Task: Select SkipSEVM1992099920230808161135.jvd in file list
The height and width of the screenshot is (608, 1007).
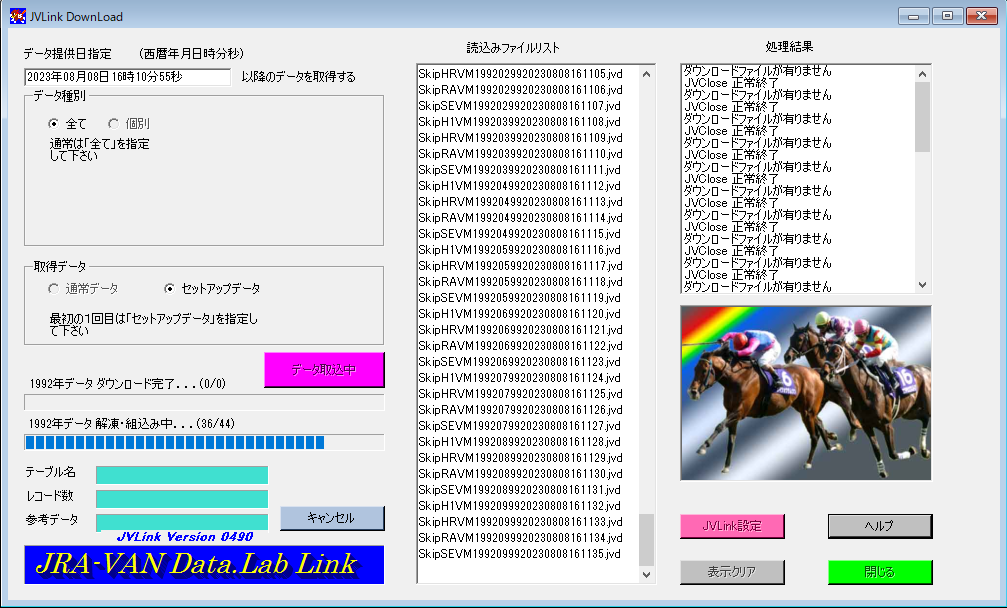Action: [x=520, y=554]
